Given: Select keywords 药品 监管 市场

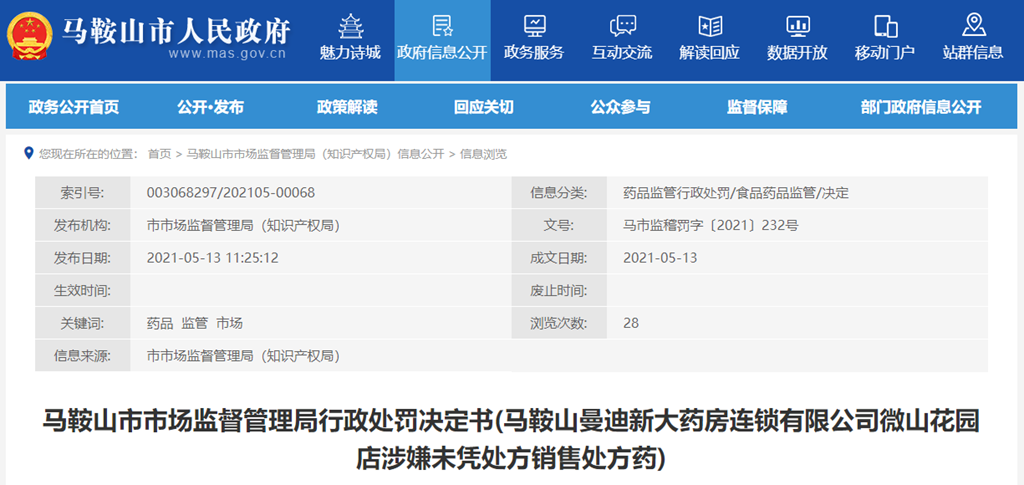Looking at the screenshot, I should click(195, 323).
